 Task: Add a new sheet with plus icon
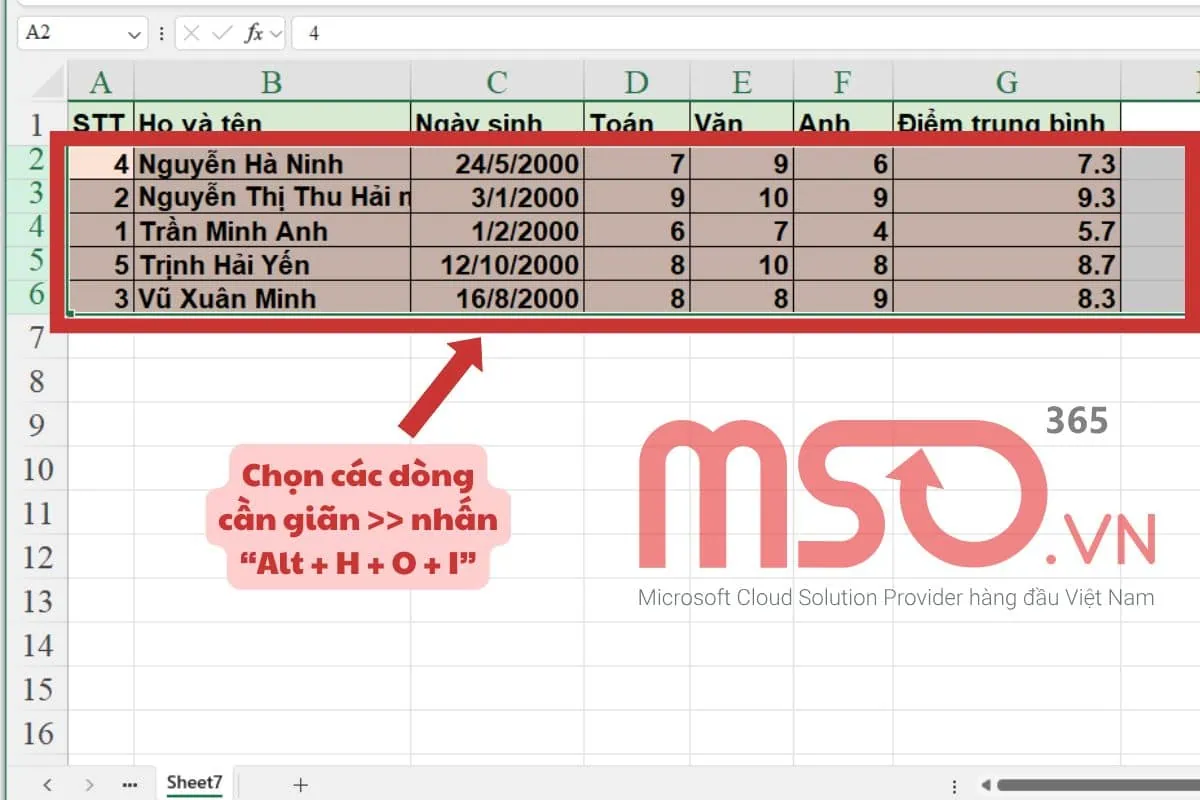[x=300, y=784]
